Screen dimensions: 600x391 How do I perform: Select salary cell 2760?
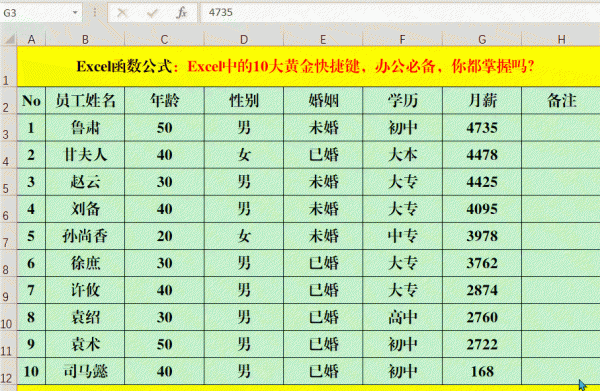click(482, 317)
